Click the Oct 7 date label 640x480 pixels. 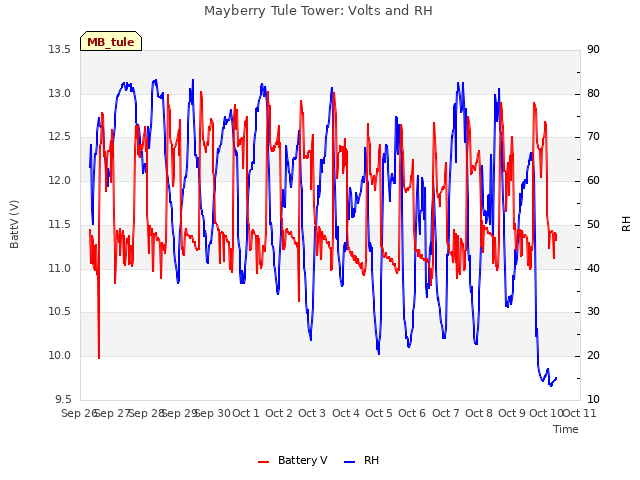pyautogui.click(x=446, y=413)
